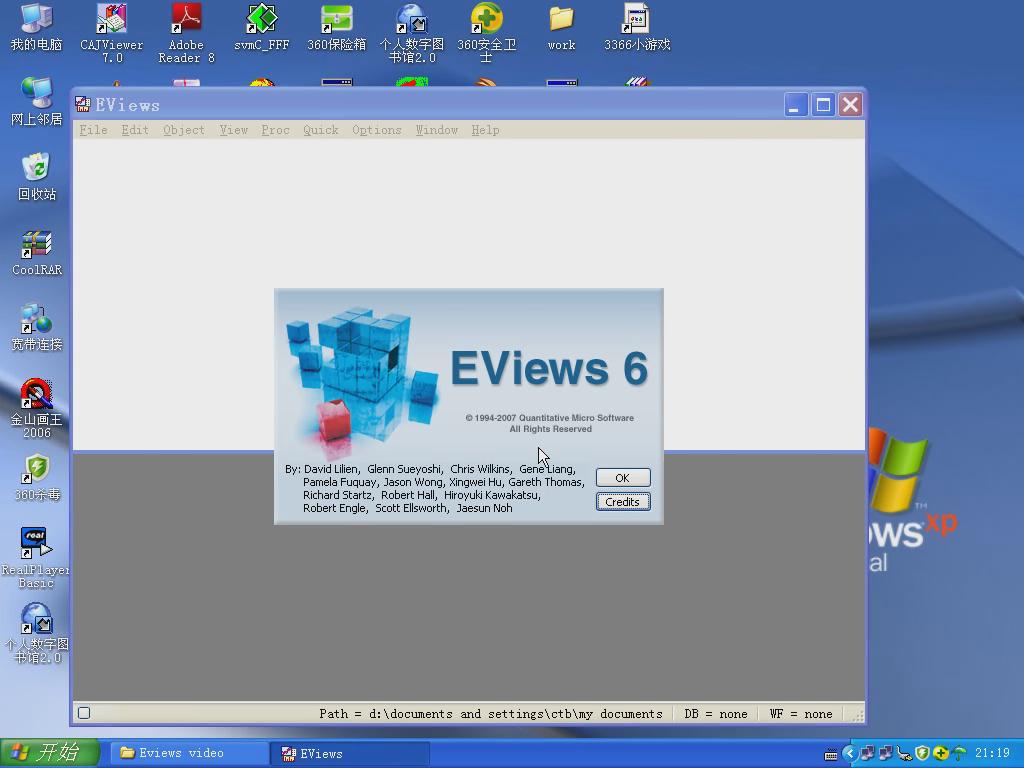
Task: Open the 宽带连接 broadband connection
Action: point(37,327)
